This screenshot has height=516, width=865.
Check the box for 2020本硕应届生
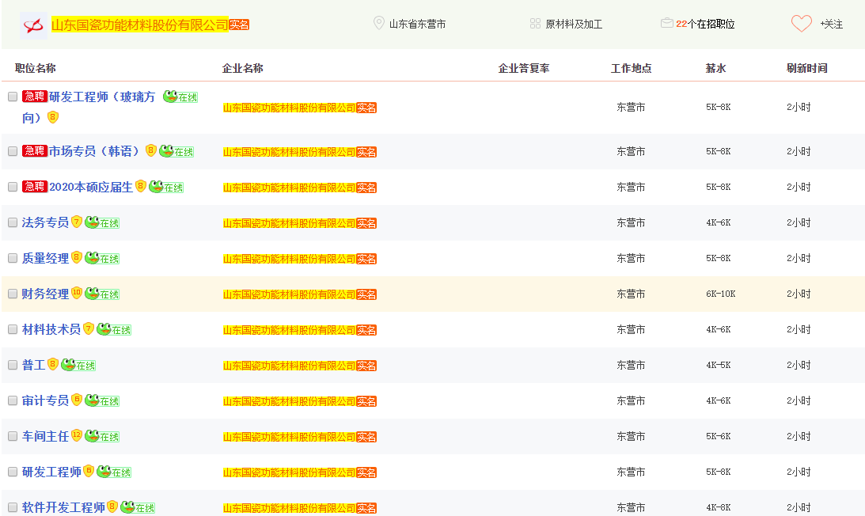(x=13, y=187)
